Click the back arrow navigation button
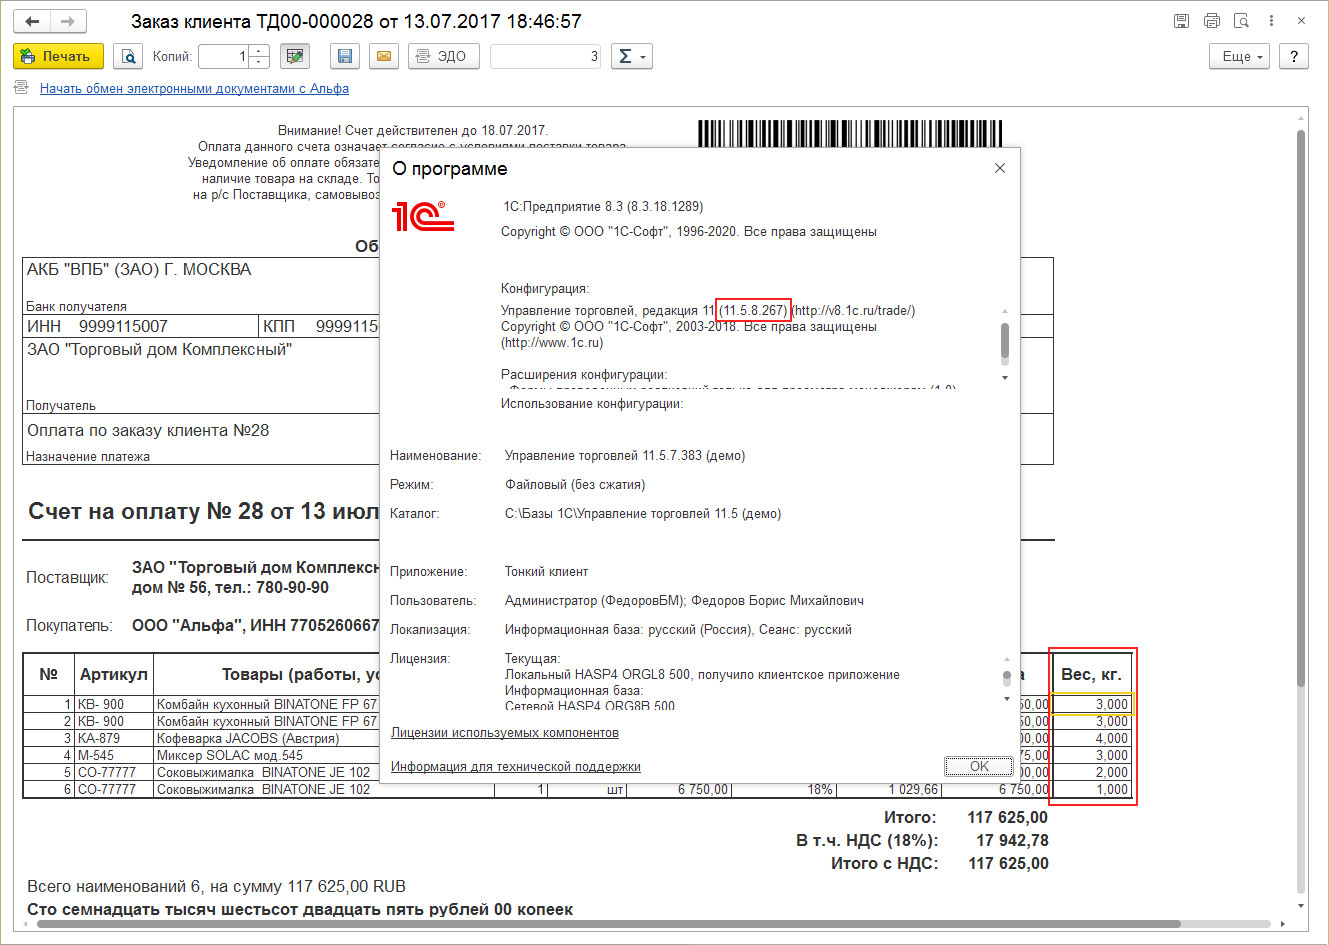 (32, 21)
